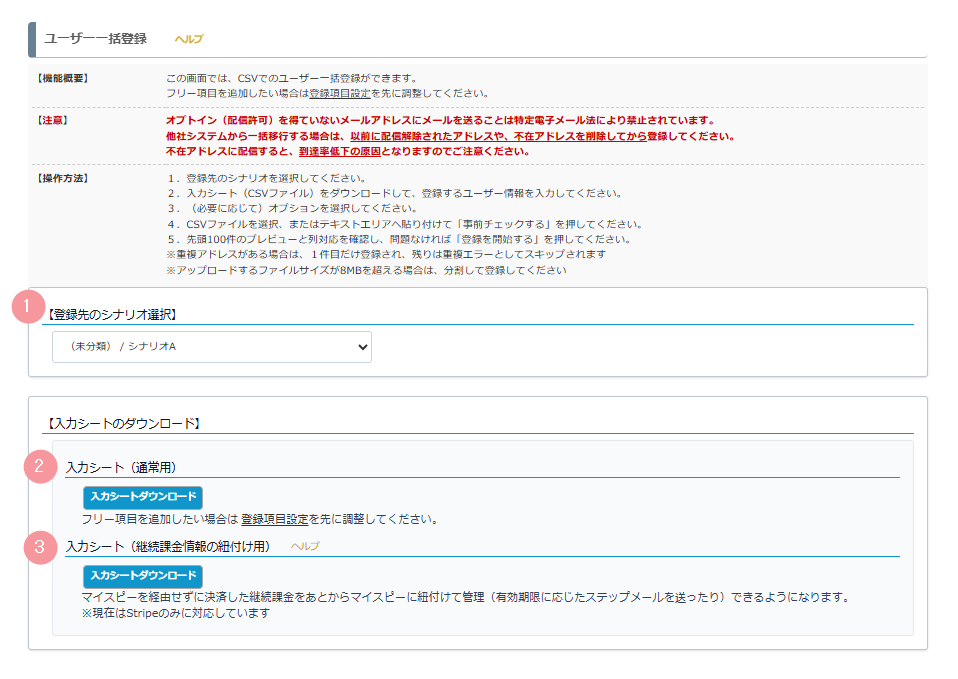Click the 入力シート（継続課金情報の紐付け用） subheading
This screenshot has width=958, height=679.
(168, 547)
